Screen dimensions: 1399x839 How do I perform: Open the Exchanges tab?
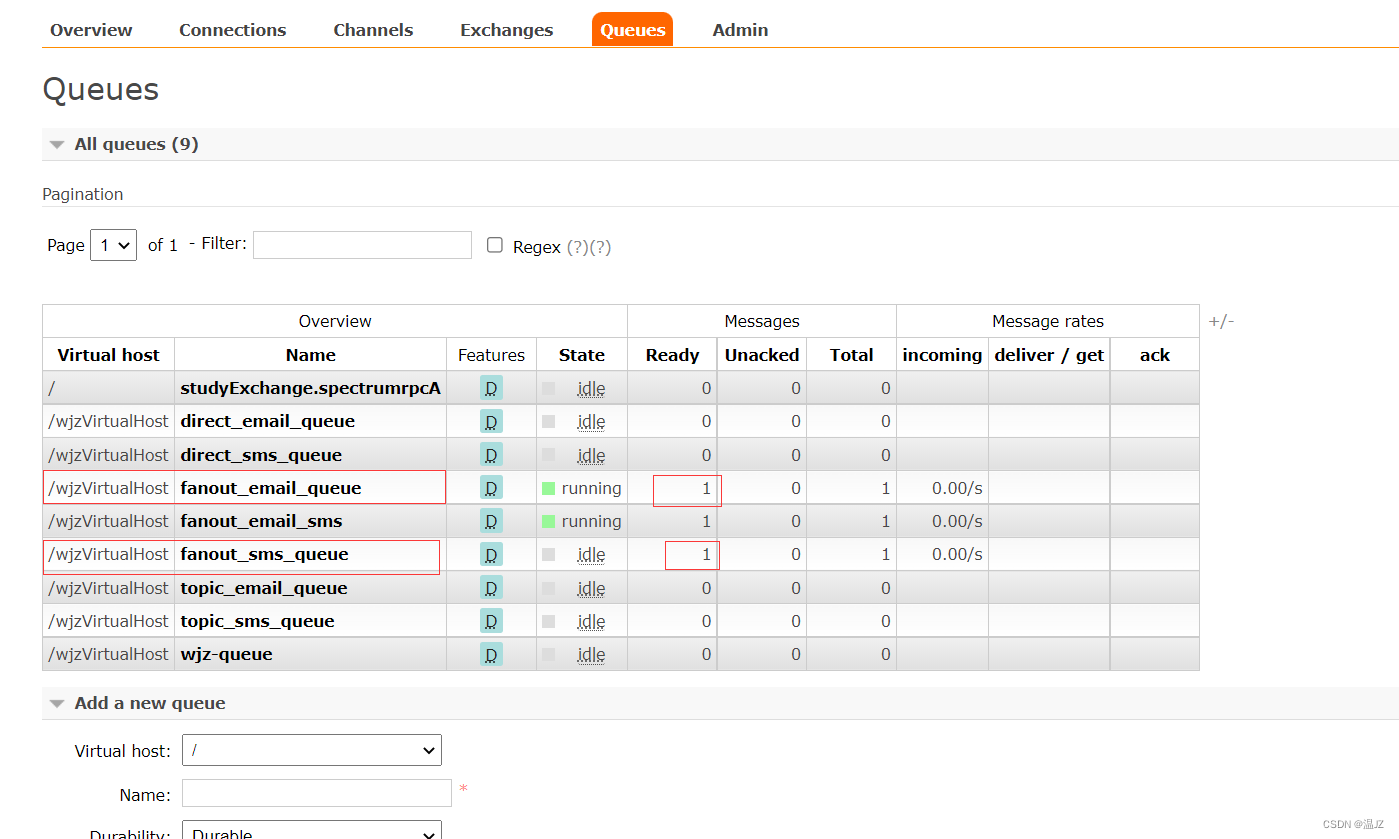coord(506,30)
